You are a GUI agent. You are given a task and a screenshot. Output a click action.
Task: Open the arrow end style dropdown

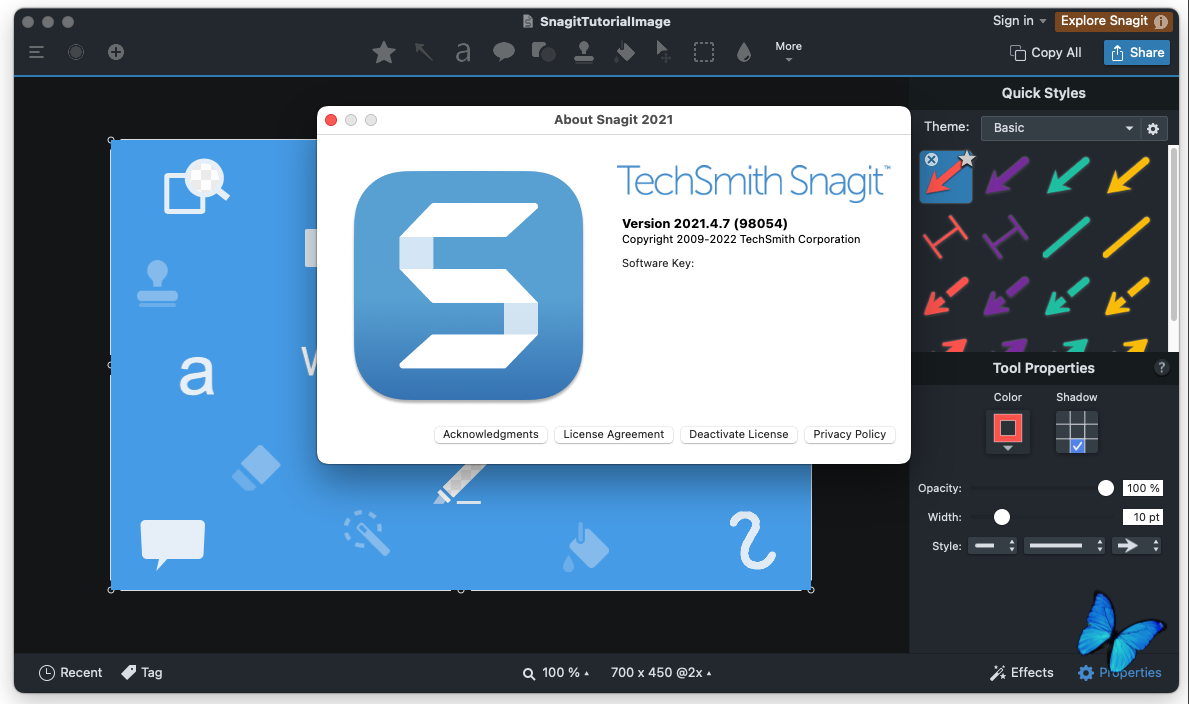[1136, 545]
